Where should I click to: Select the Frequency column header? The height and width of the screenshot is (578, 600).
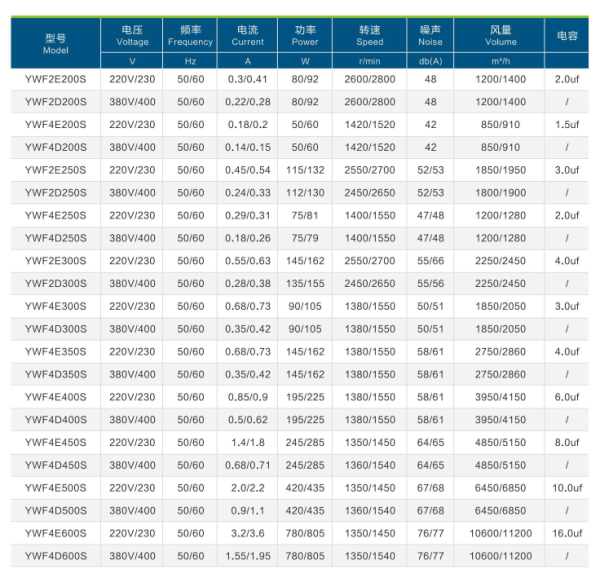click(x=190, y=36)
